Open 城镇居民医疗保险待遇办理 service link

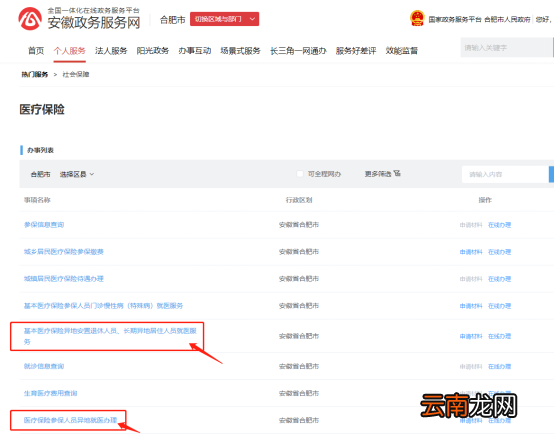[64, 278]
